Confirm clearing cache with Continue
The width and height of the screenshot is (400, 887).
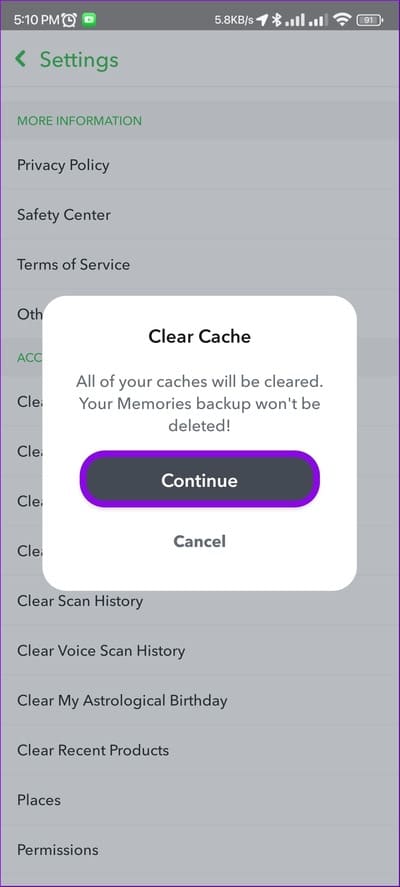[x=200, y=480]
